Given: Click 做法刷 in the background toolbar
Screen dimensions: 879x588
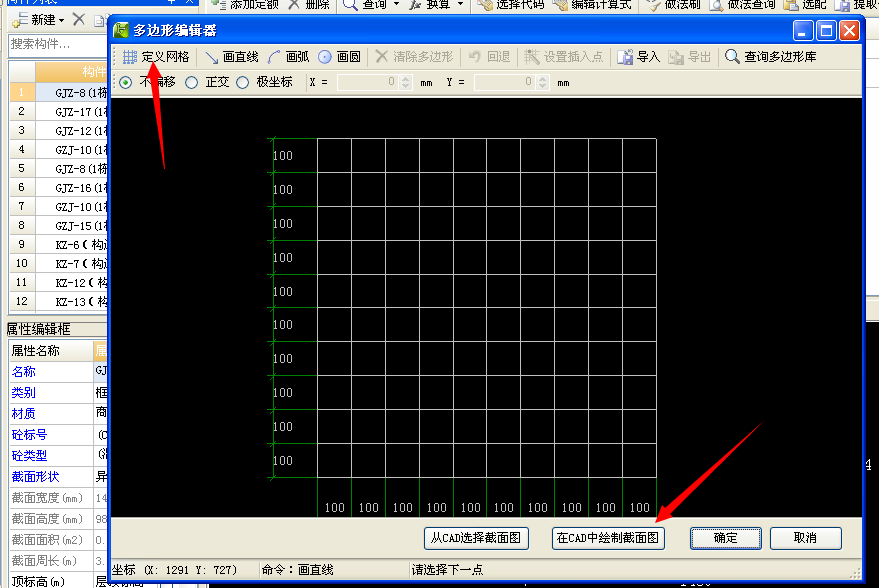Looking at the screenshot, I should [x=673, y=4].
